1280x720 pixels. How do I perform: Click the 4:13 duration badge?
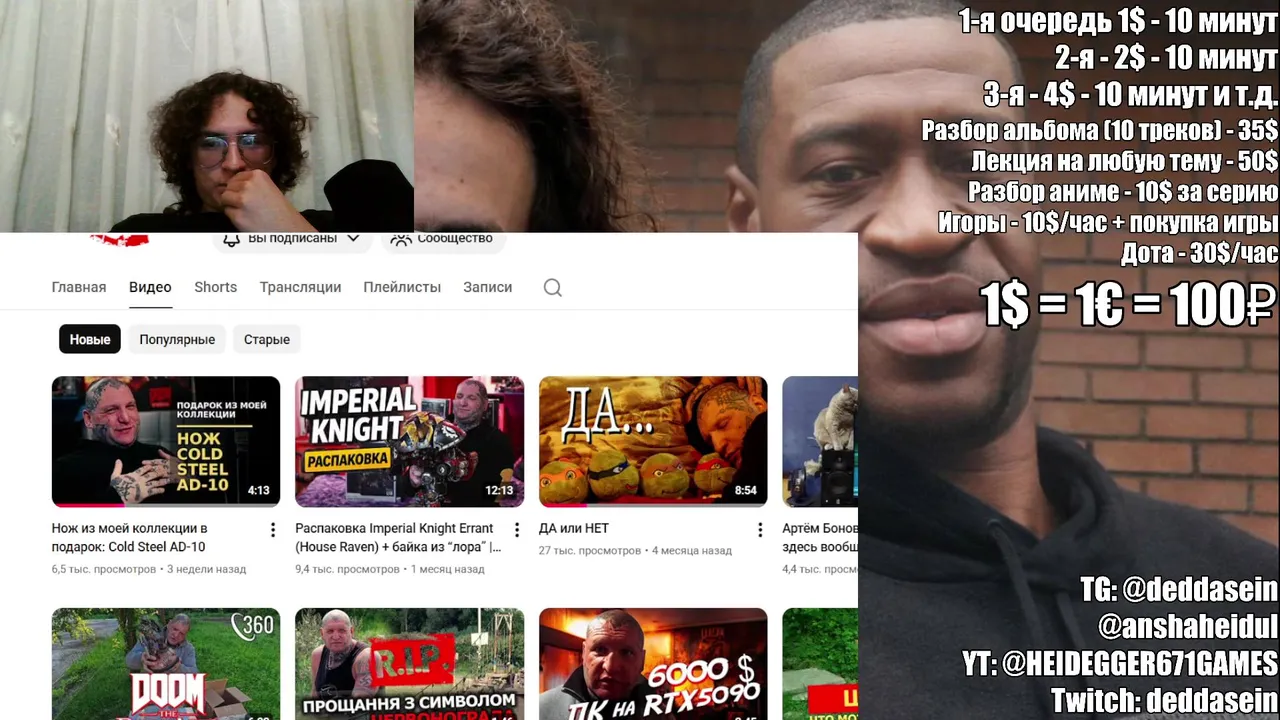(259, 491)
